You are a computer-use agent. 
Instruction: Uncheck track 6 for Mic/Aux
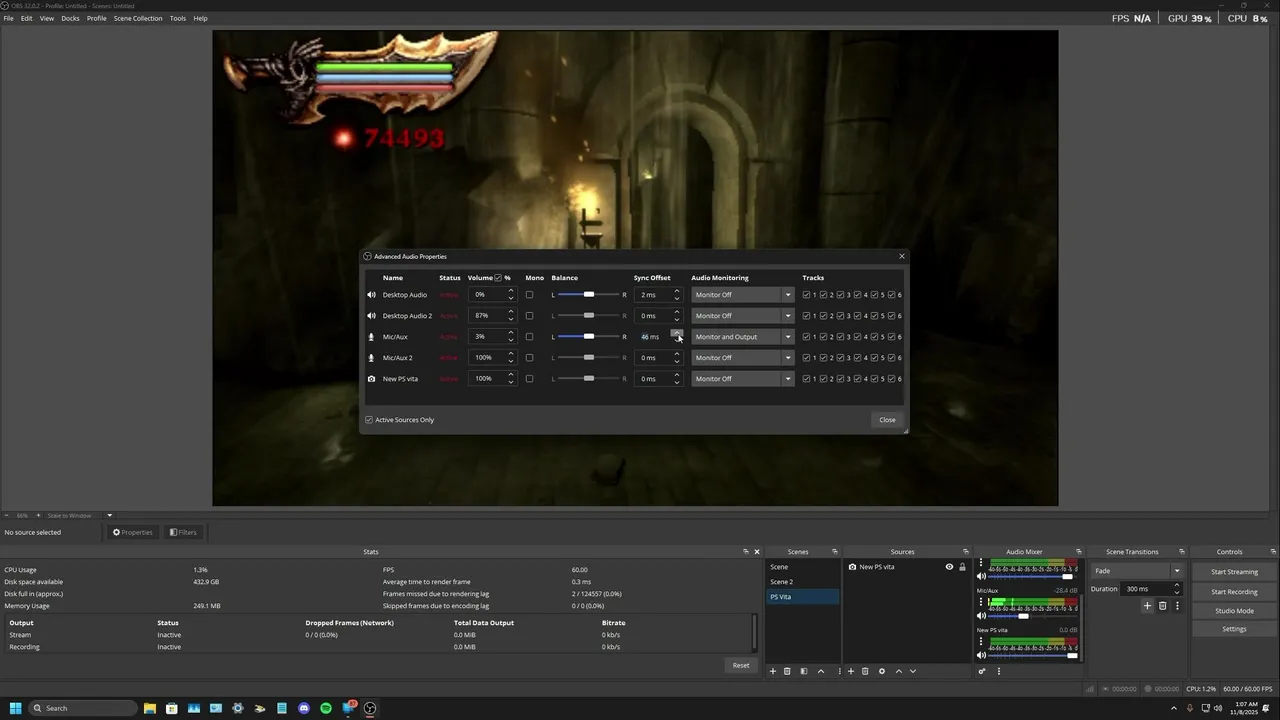coord(891,337)
